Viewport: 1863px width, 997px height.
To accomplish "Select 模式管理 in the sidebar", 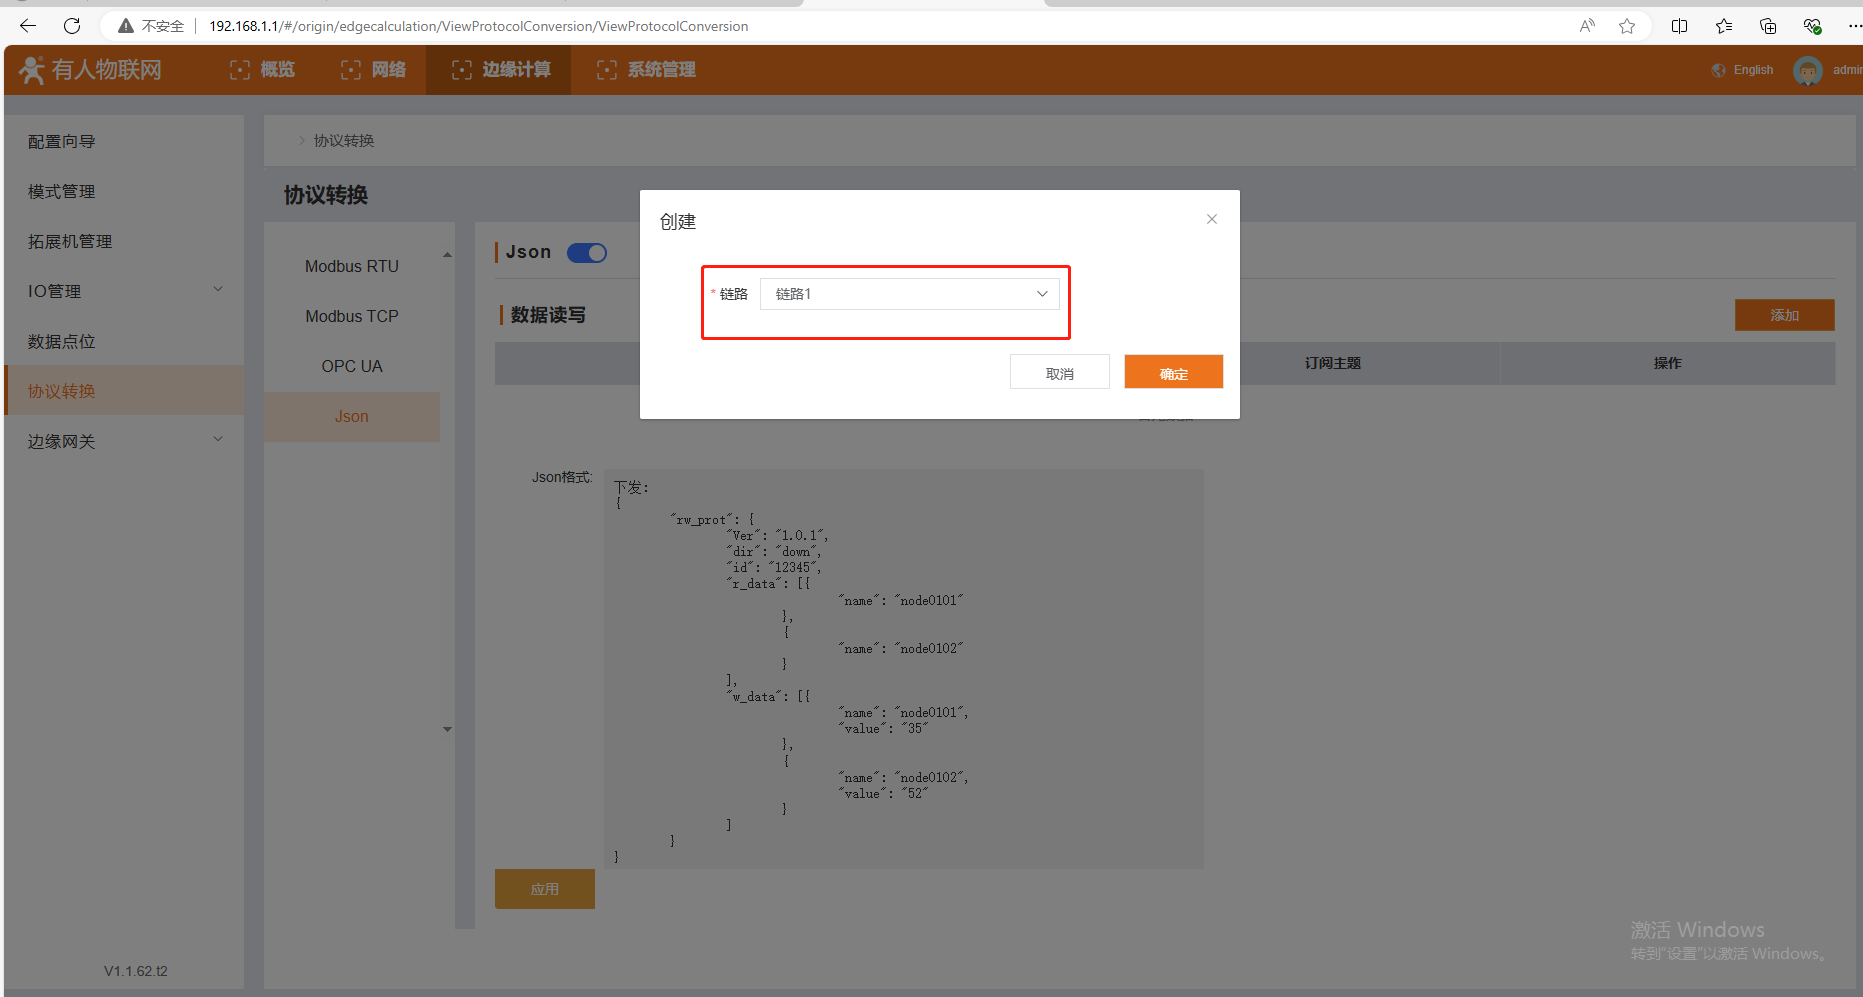I will 62,191.
